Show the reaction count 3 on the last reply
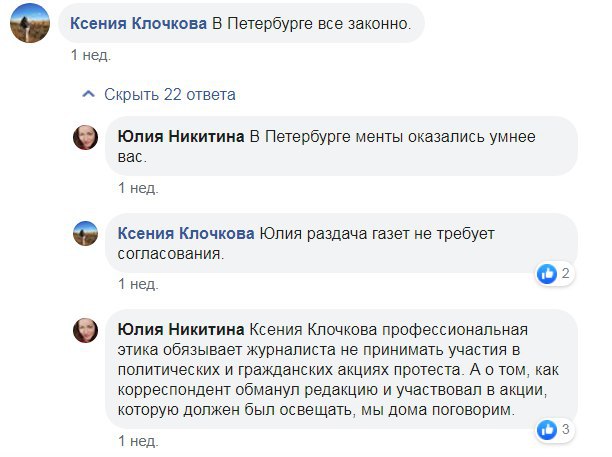The height and width of the screenshot is (457, 612). 565,430
